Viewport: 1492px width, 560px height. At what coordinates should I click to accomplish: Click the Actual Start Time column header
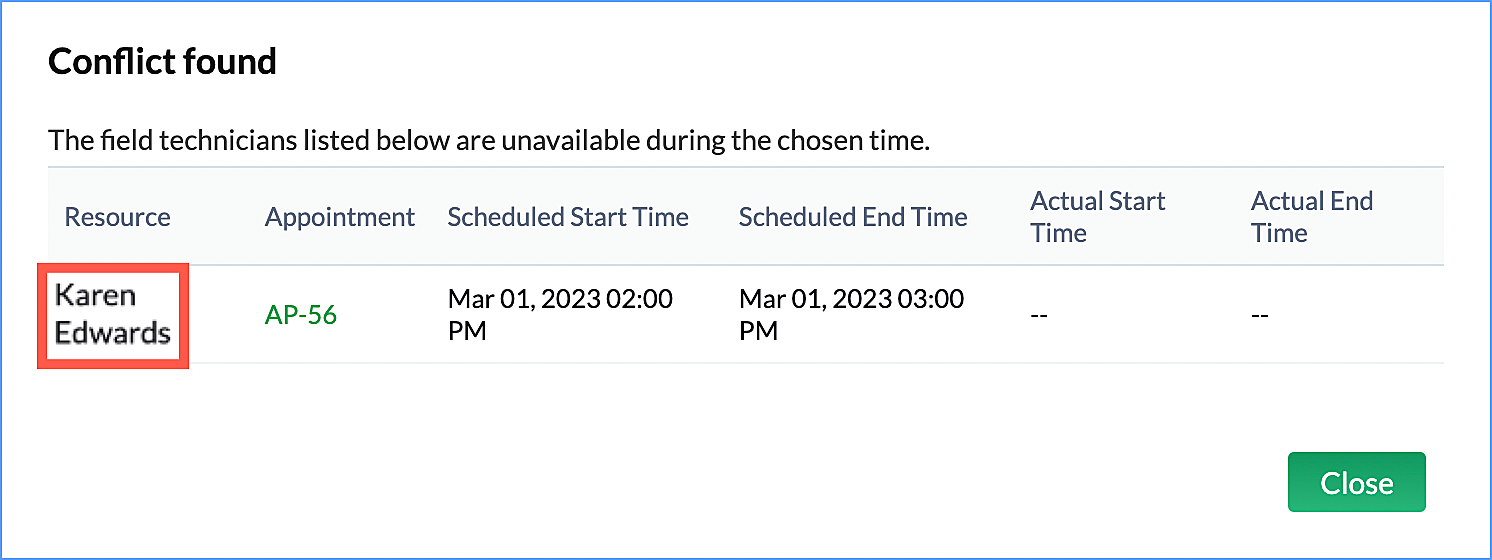pos(1097,217)
